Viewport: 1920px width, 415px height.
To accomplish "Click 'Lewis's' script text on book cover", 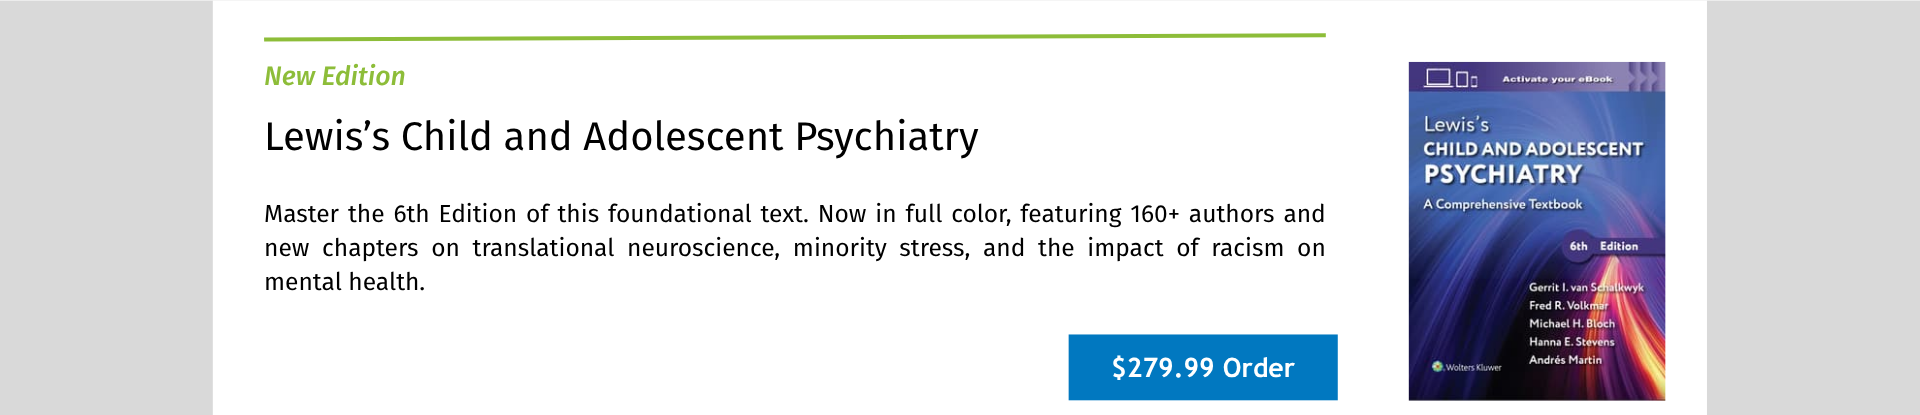I will click(x=1456, y=125).
